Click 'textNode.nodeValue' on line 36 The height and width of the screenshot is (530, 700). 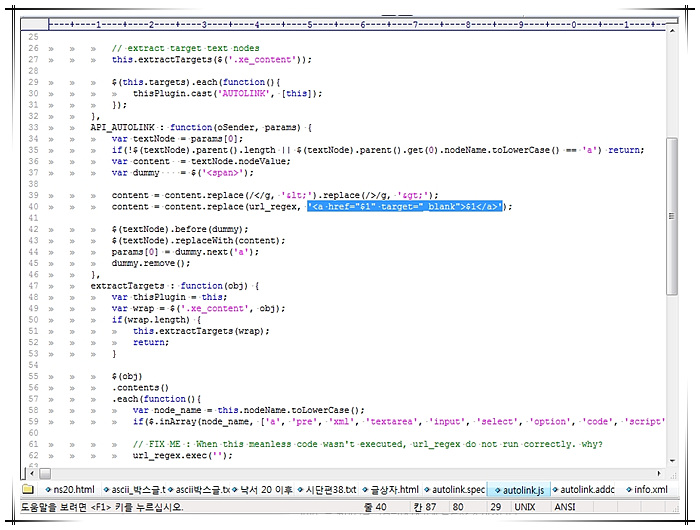pos(240,161)
